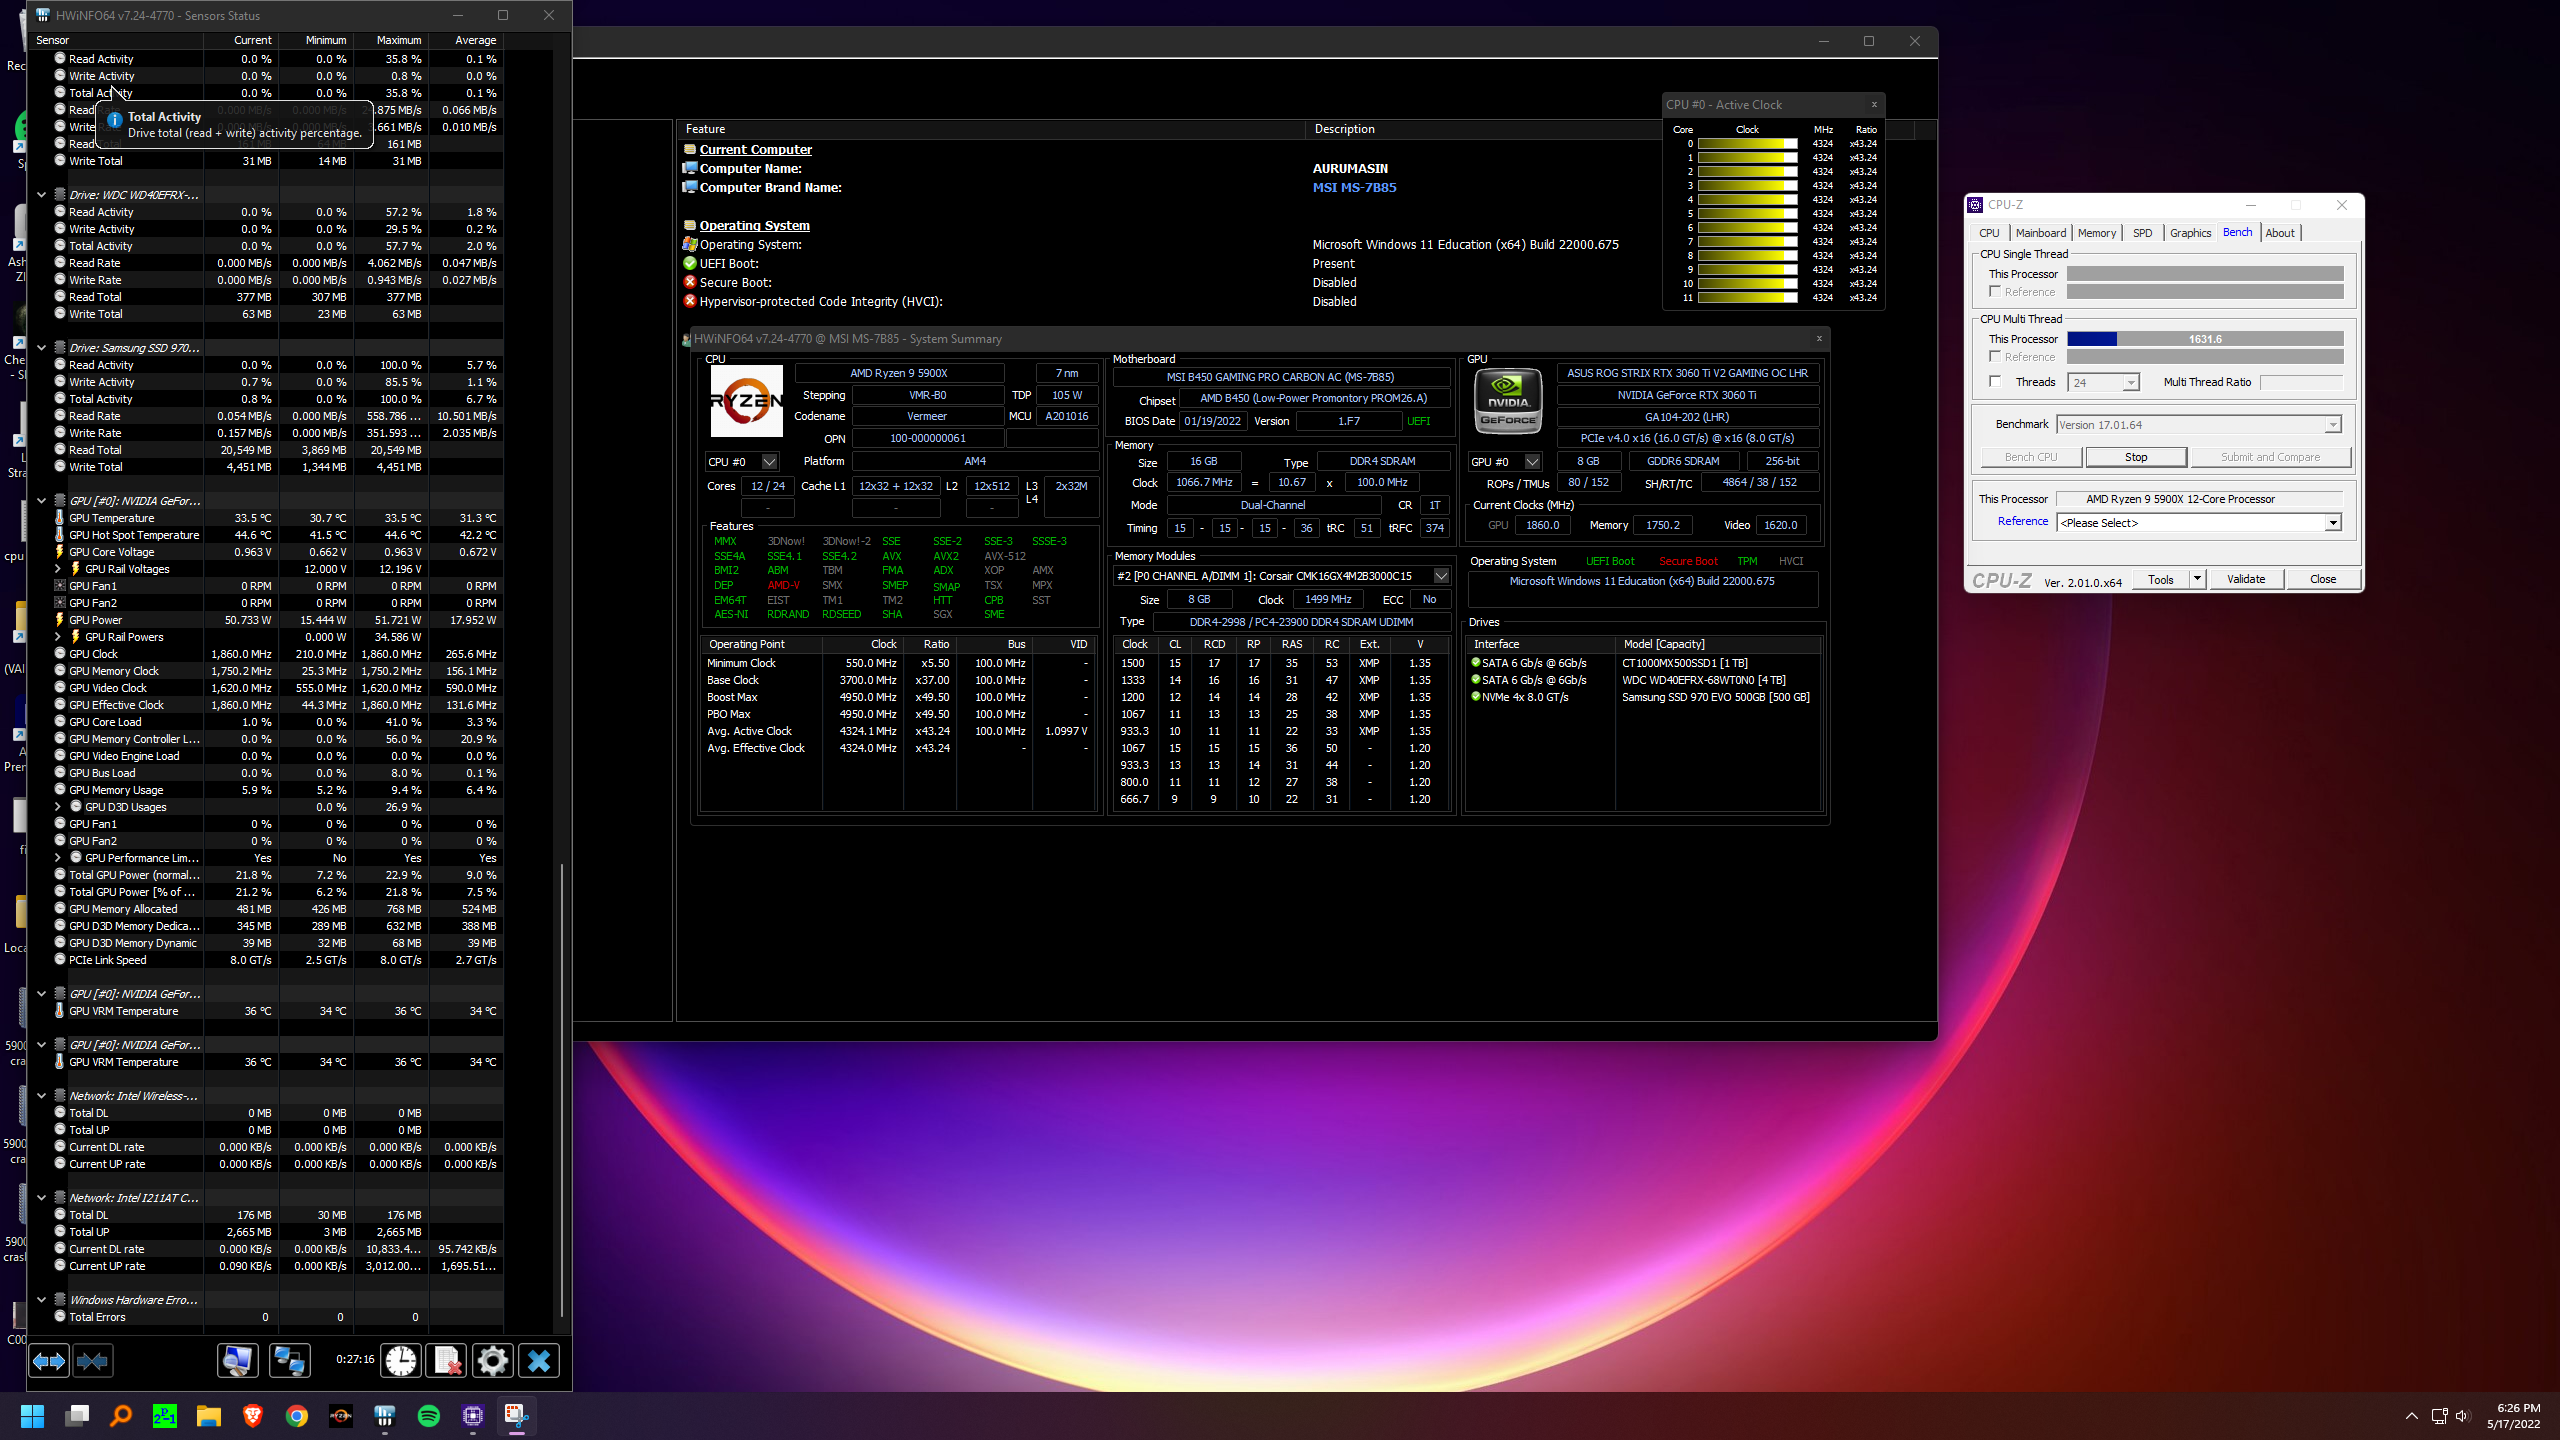Click the logging sheet icon with red X
2560x1440 pixels.
(x=447, y=1361)
